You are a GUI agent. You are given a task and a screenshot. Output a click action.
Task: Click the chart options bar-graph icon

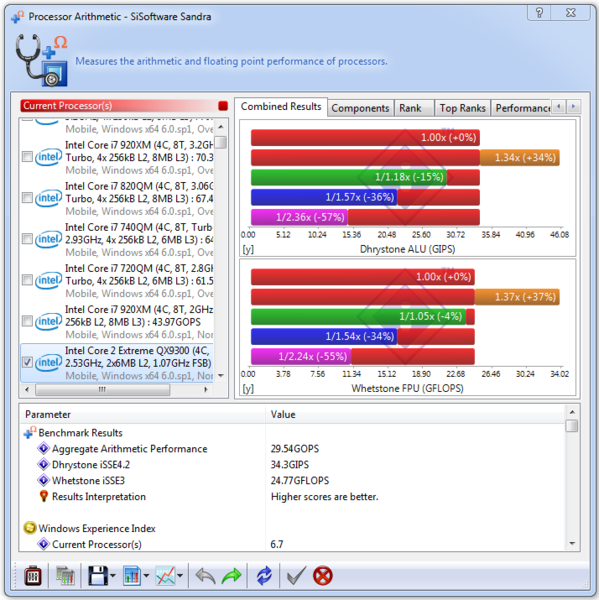131,576
